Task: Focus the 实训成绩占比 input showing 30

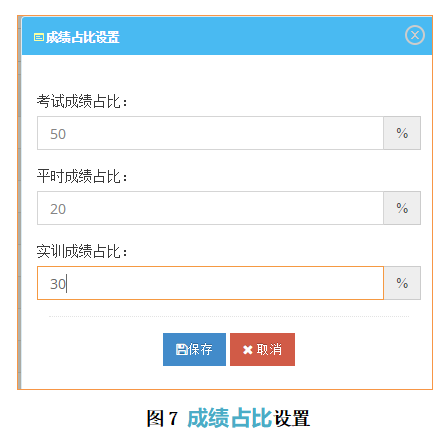Action: coord(210,283)
